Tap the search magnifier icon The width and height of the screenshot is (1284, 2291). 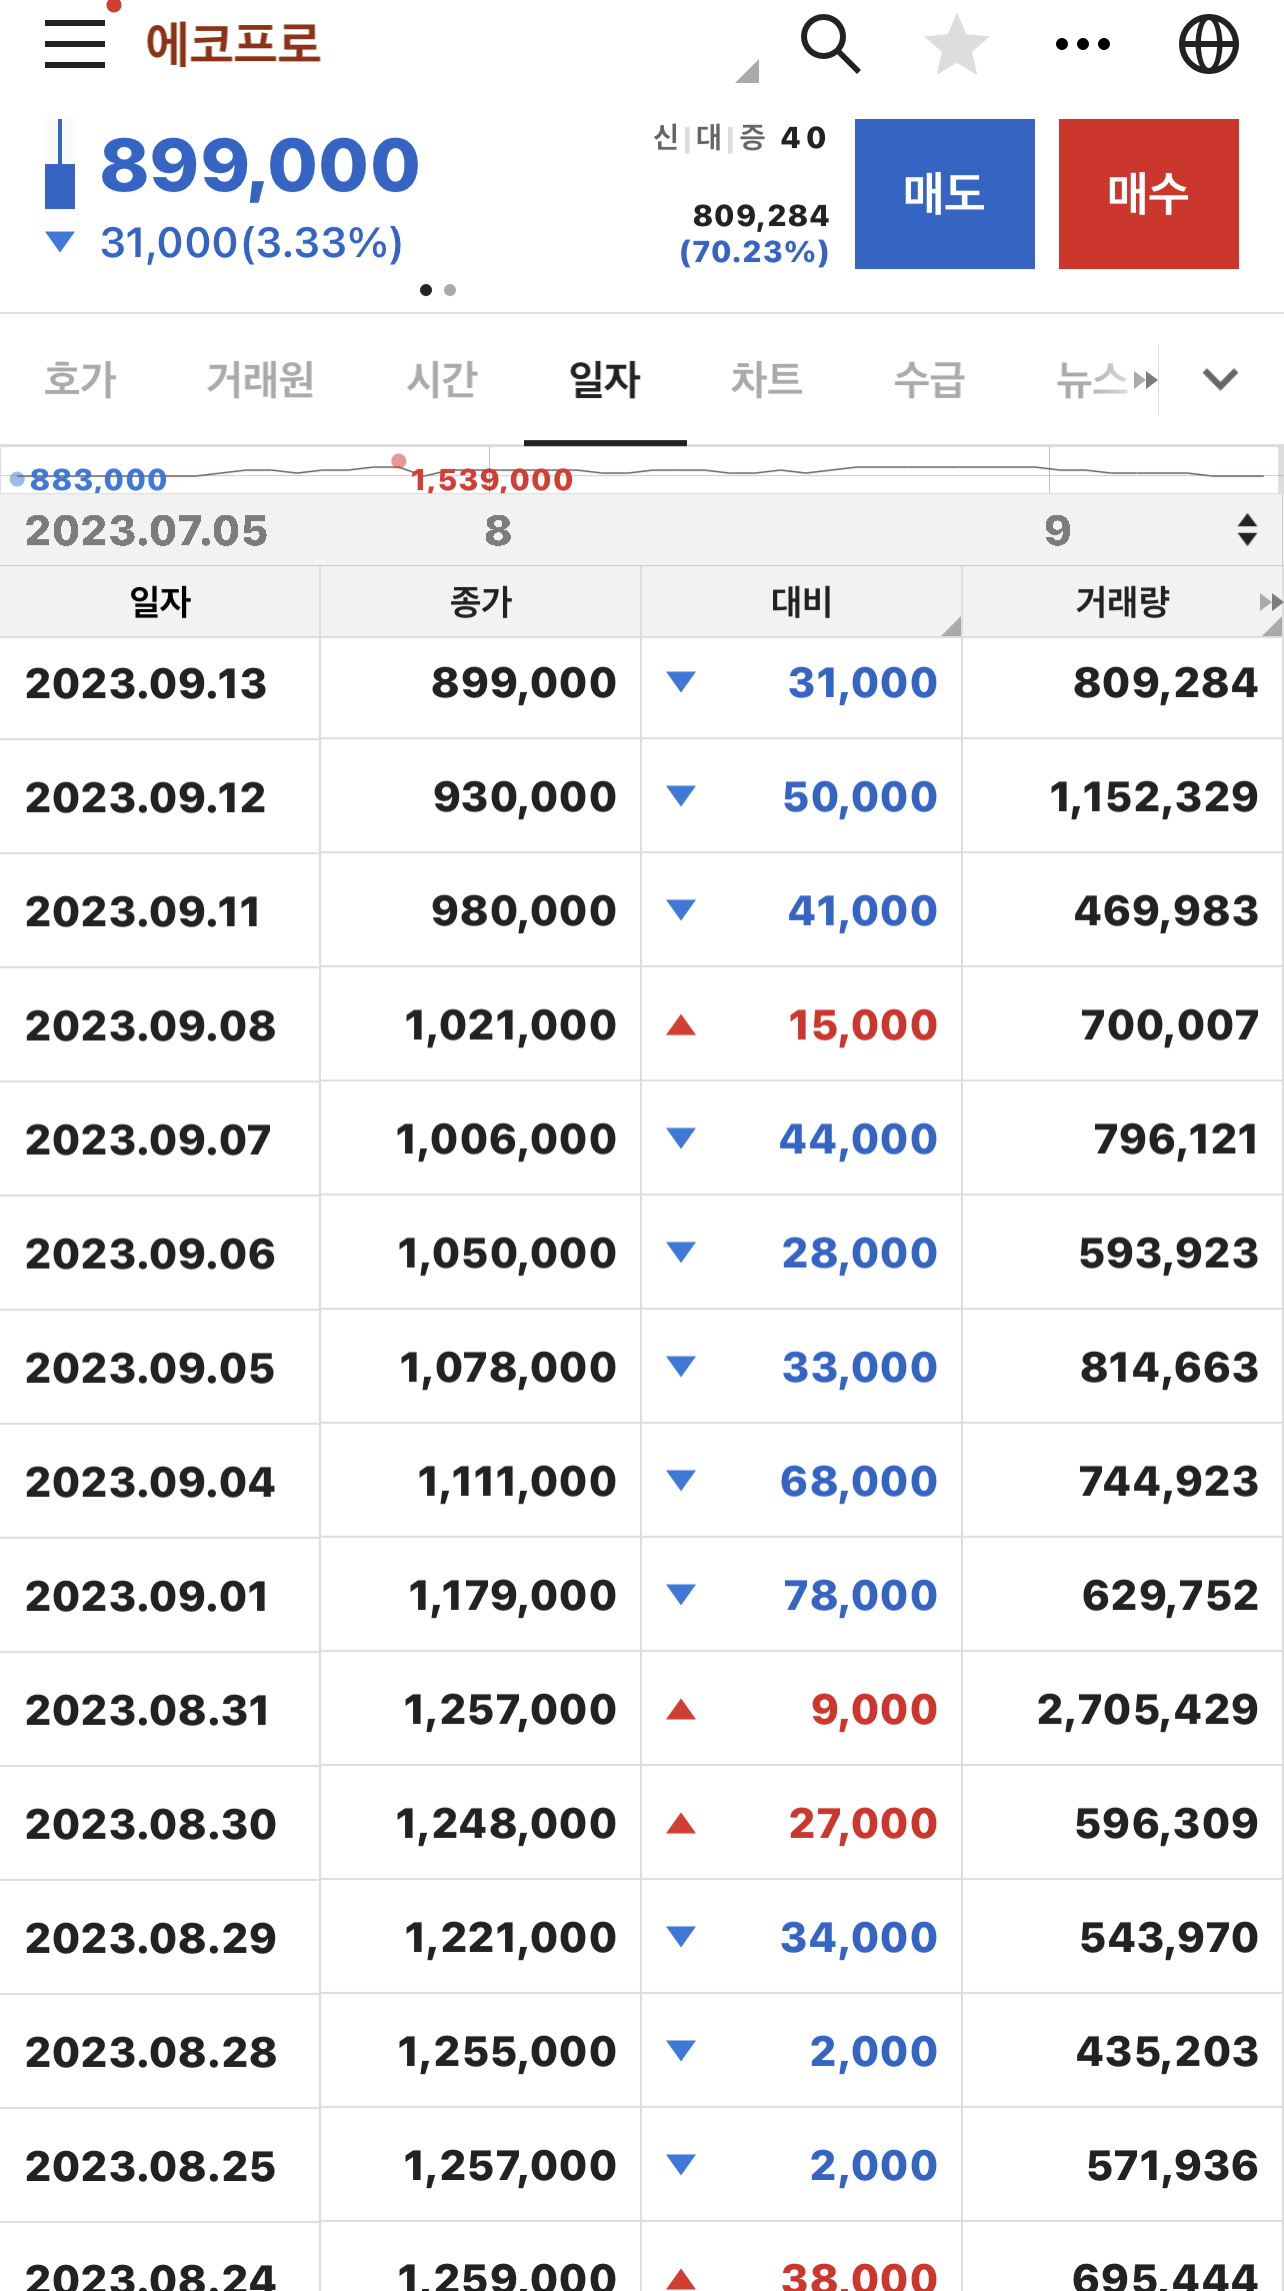pos(830,44)
